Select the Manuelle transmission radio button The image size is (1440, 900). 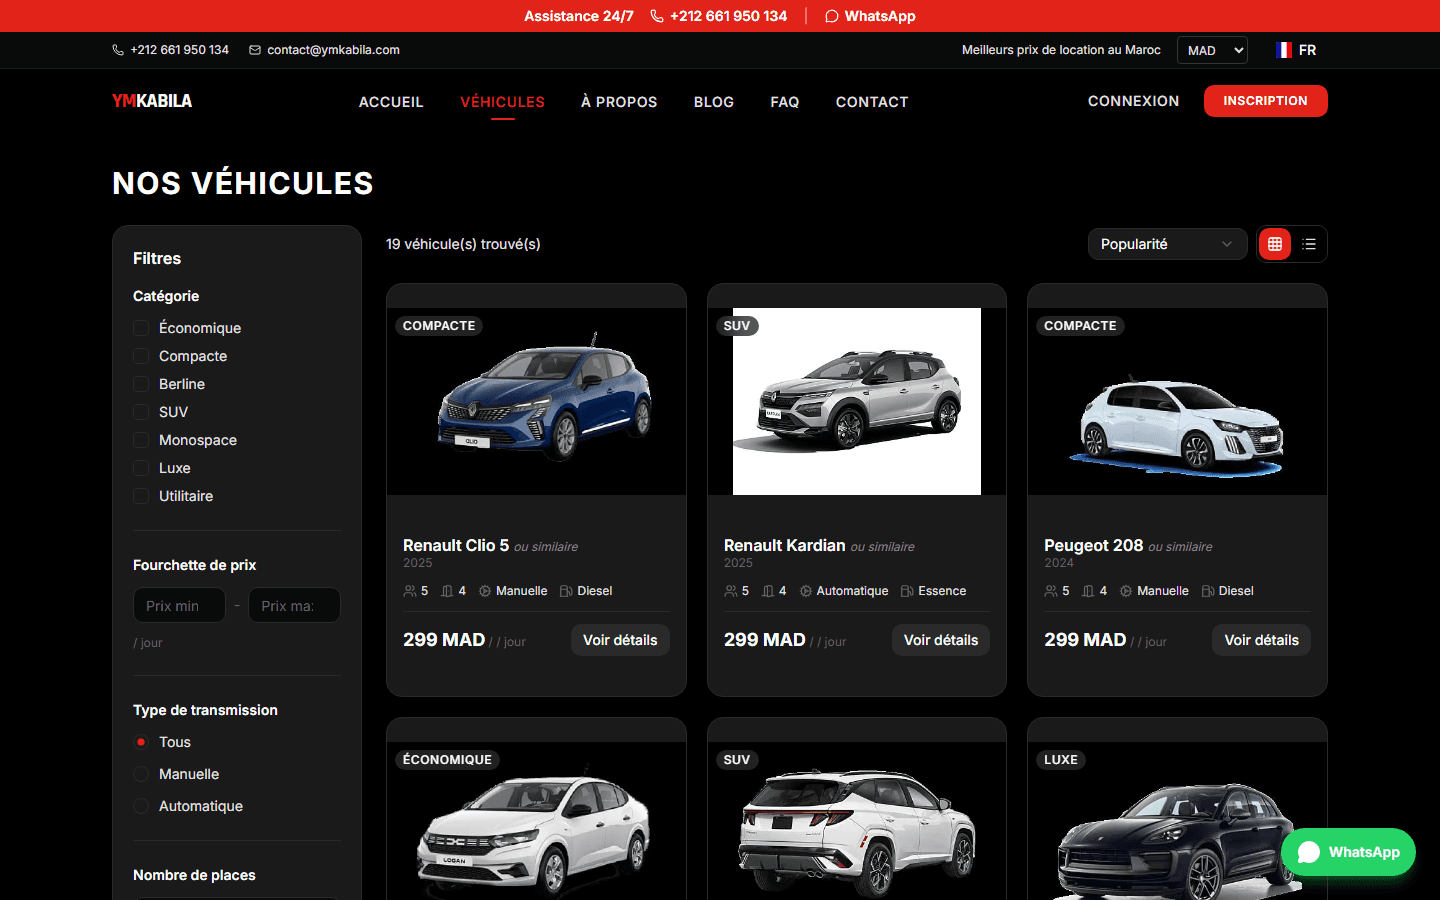141,774
